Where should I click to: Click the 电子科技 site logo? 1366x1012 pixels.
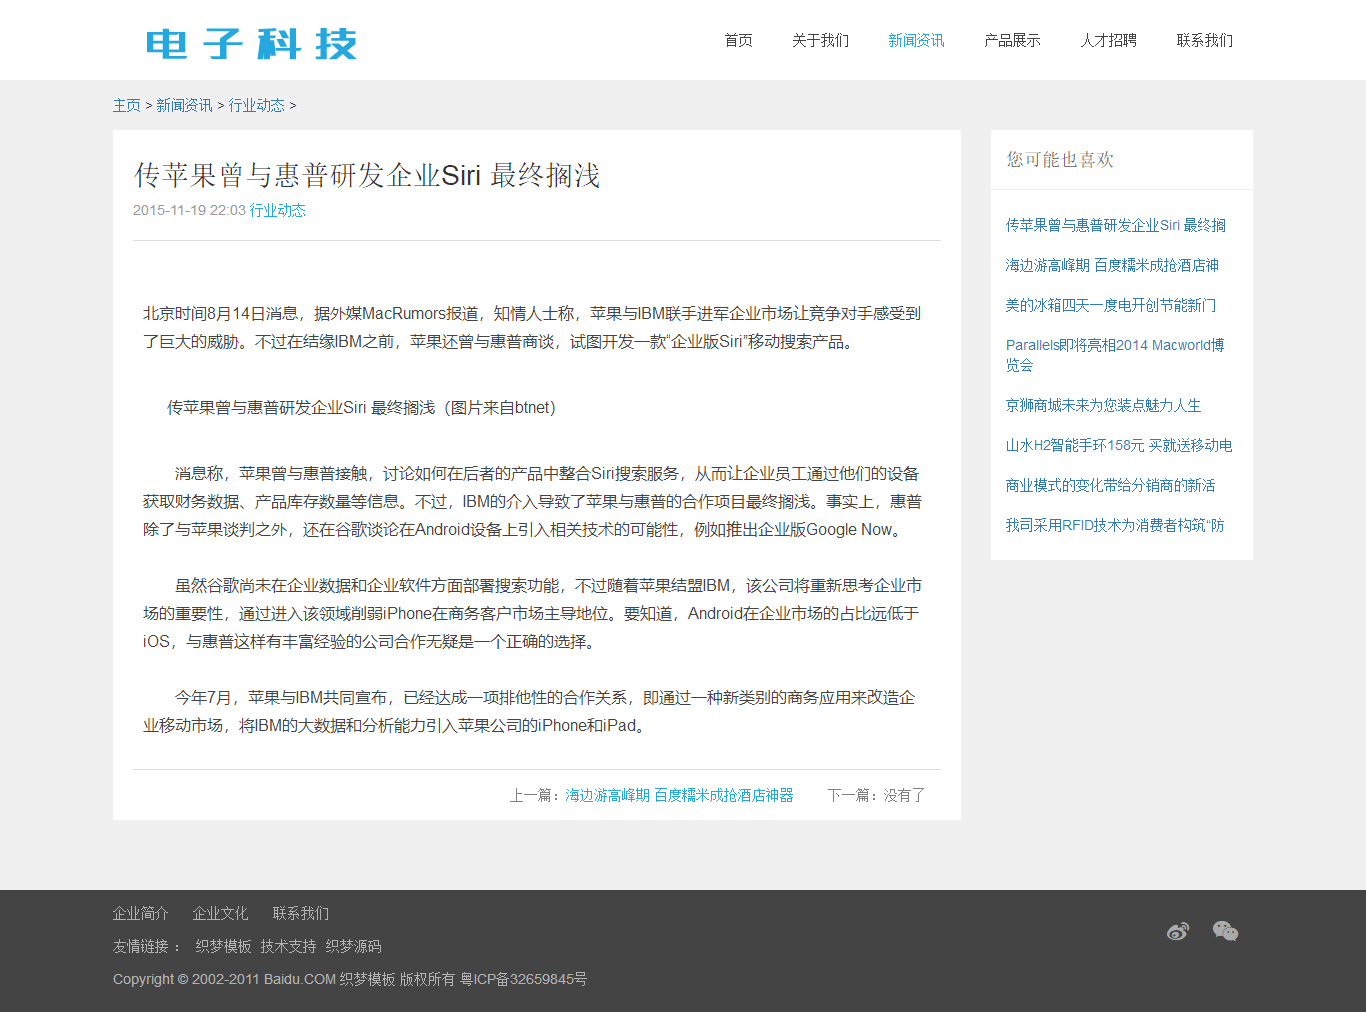[x=252, y=44]
